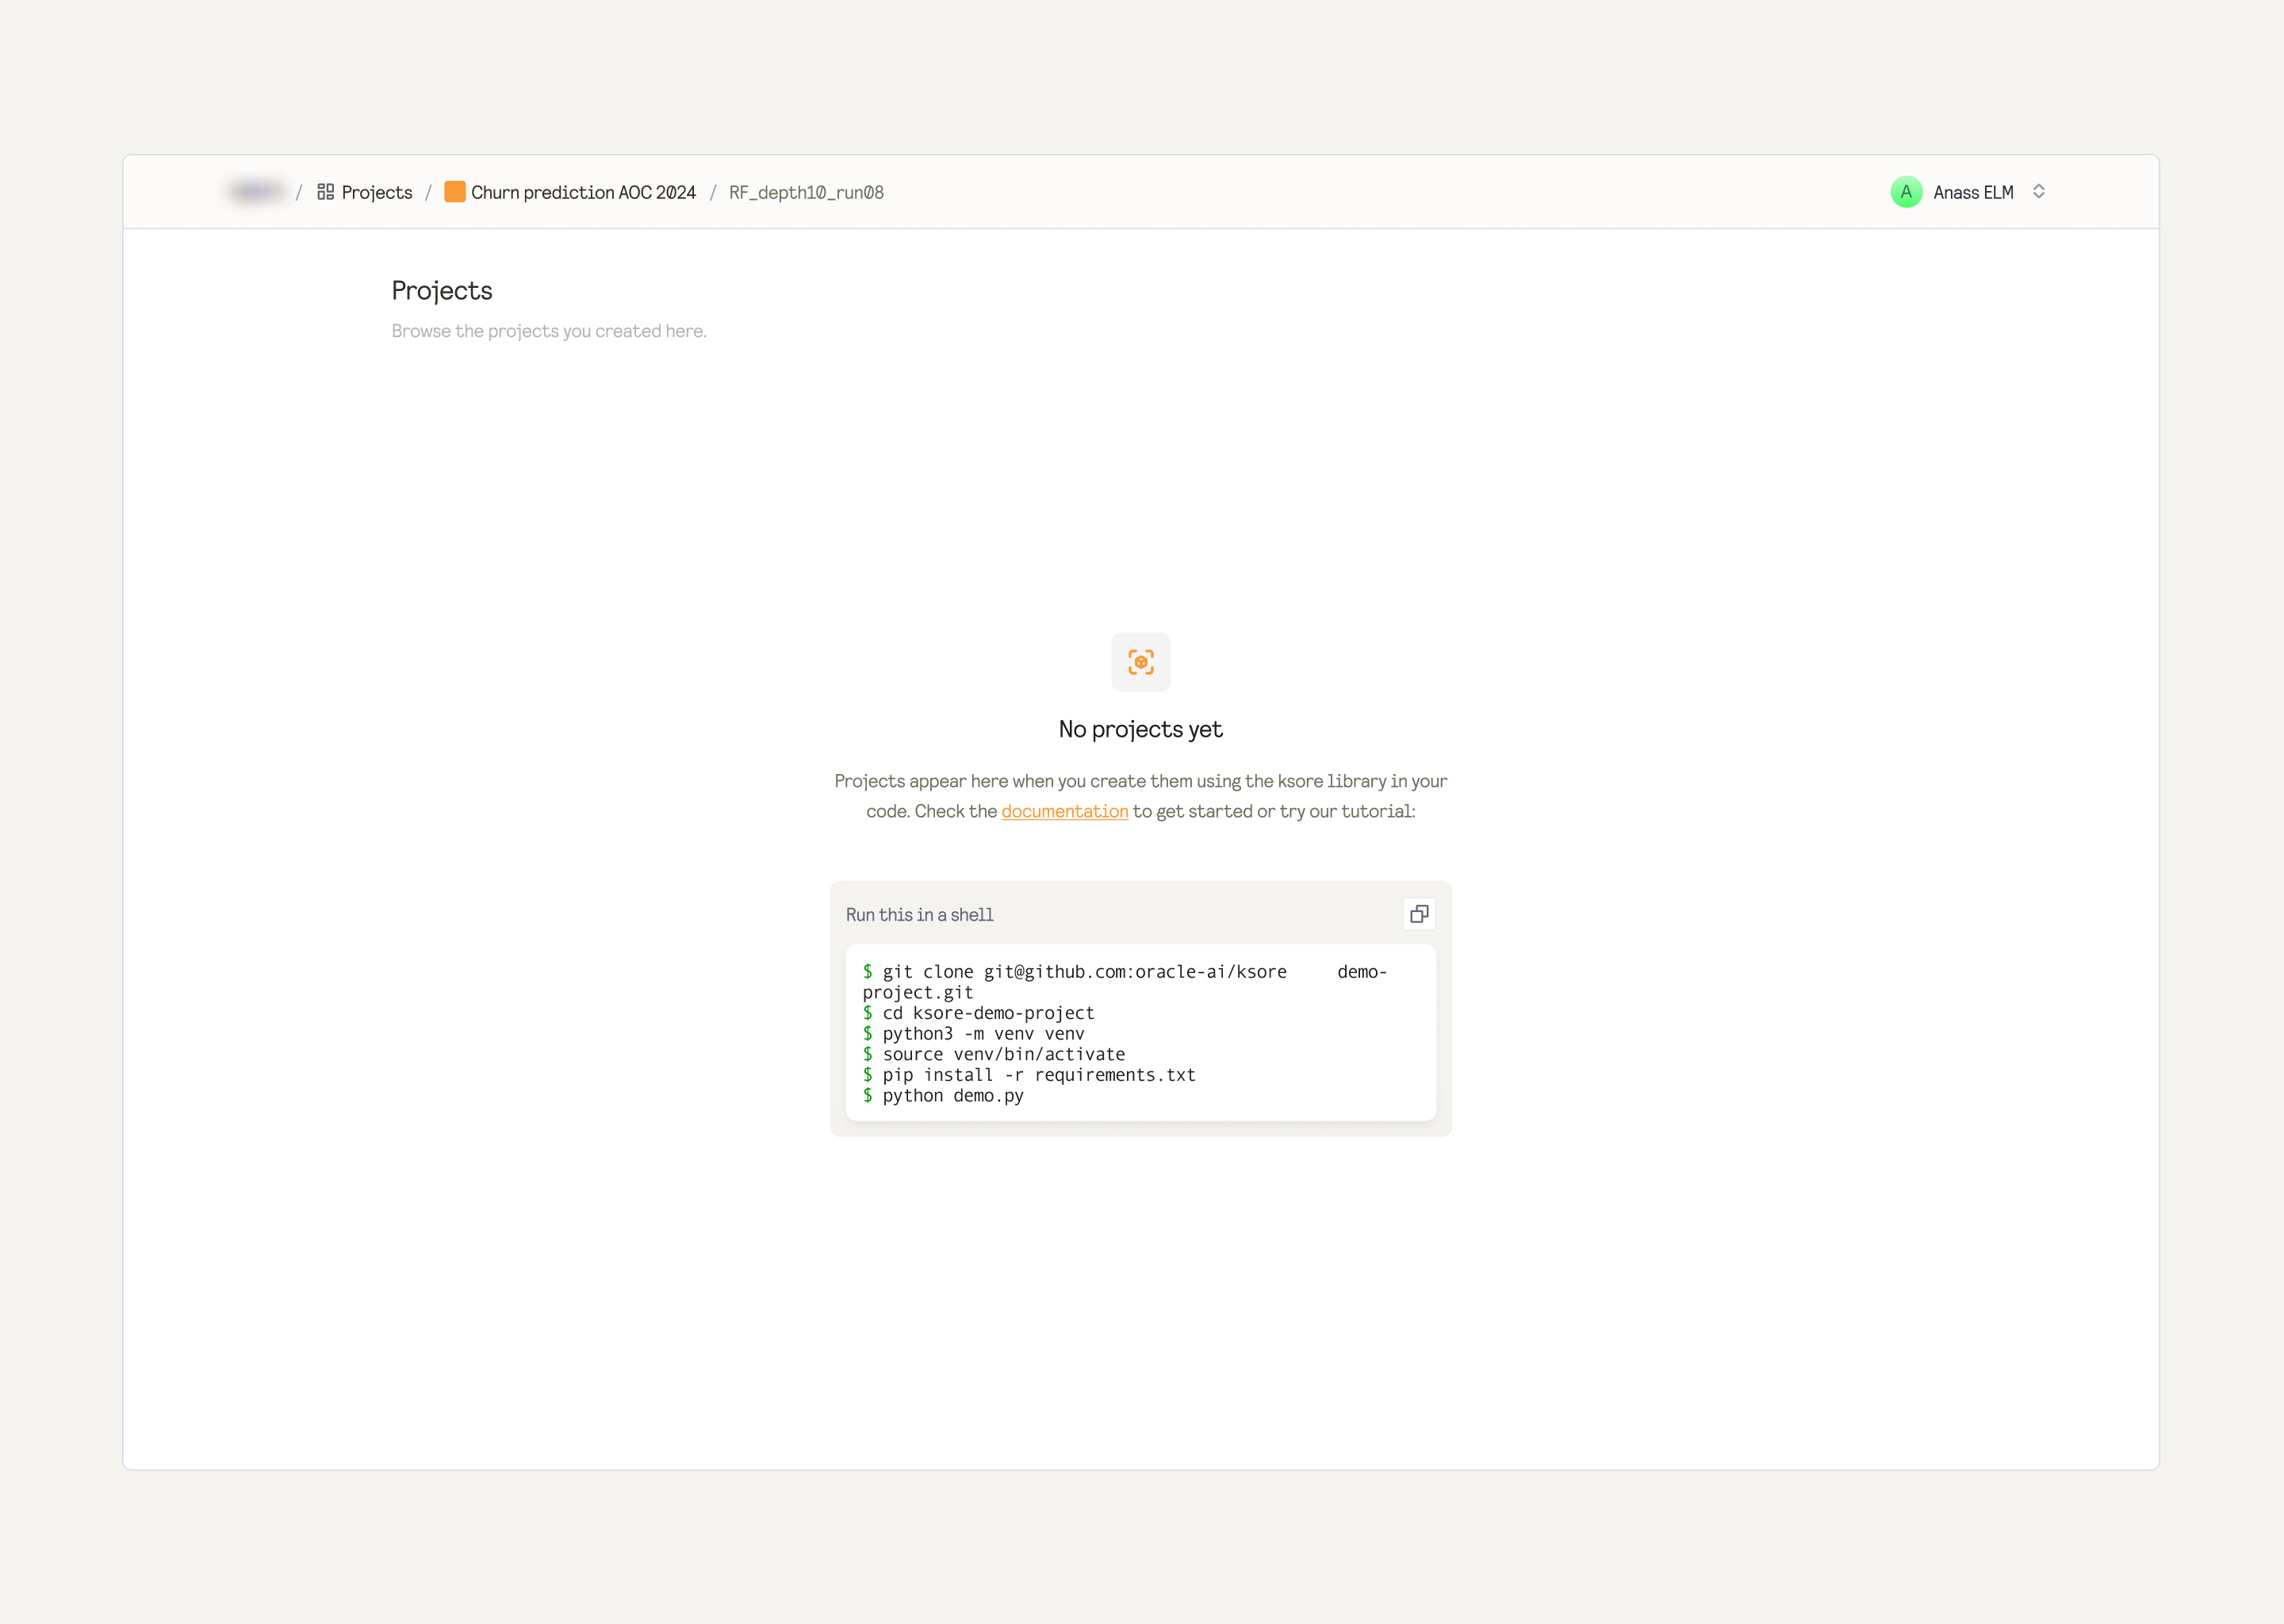Select the pip install requirements line

(1030, 1074)
